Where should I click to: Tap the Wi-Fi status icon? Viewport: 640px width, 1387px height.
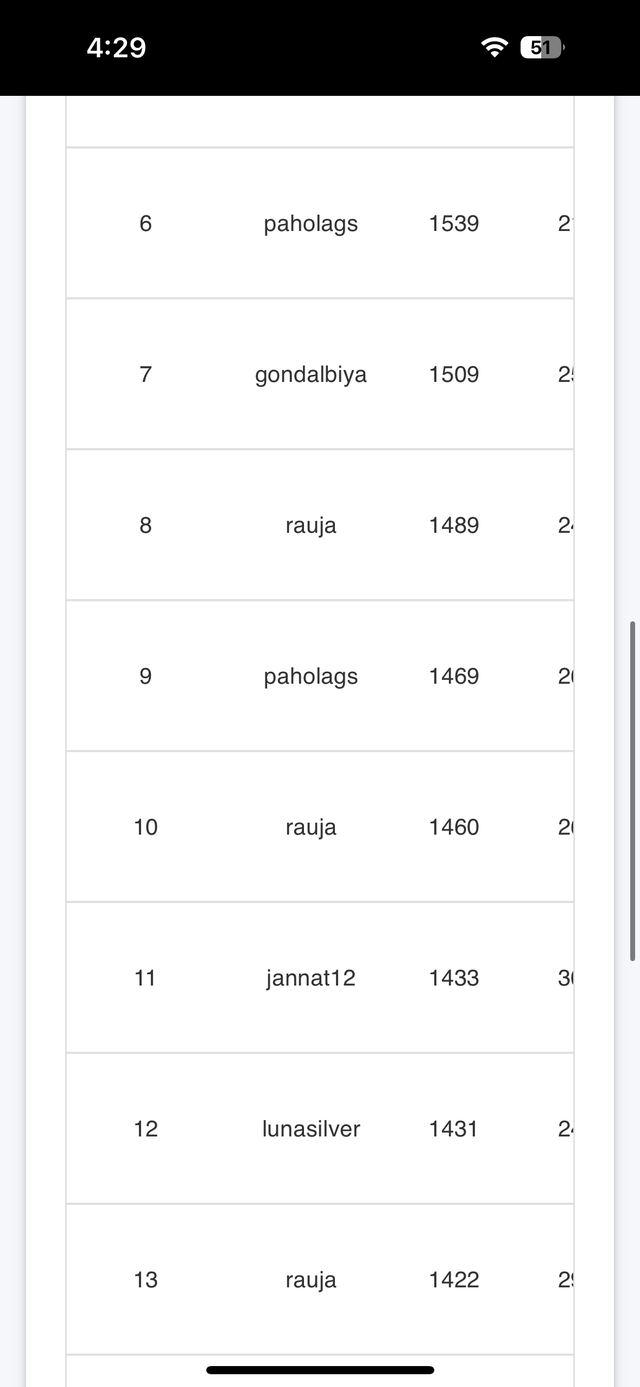pyautogui.click(x=494, y=47)
